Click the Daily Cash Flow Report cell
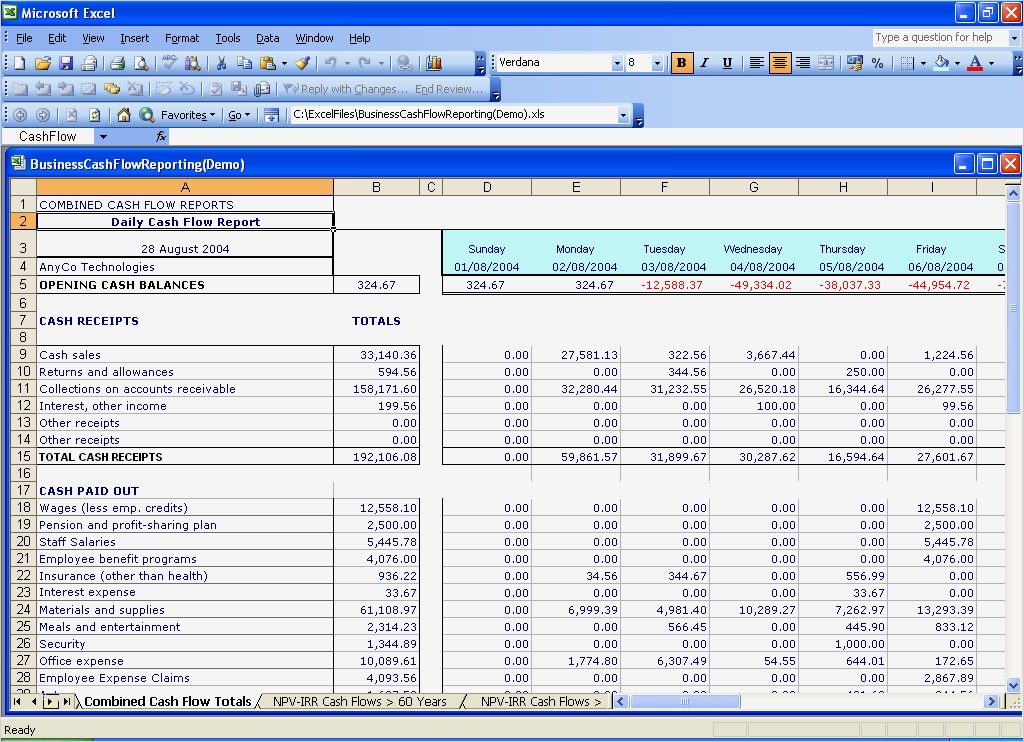This screenshot has width=1024, height=742. tap(185, 222)
